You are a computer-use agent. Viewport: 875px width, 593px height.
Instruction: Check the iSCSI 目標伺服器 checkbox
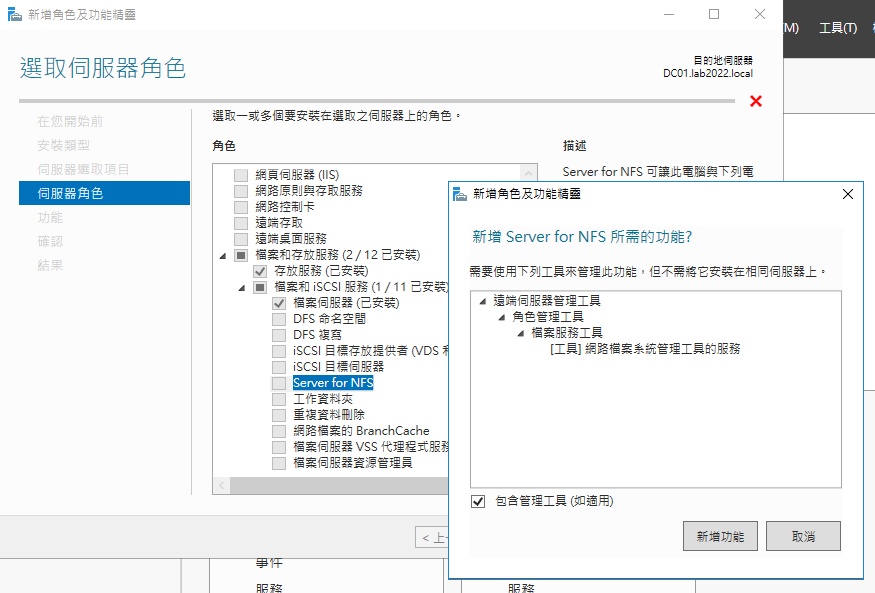(x=279, y=367)
